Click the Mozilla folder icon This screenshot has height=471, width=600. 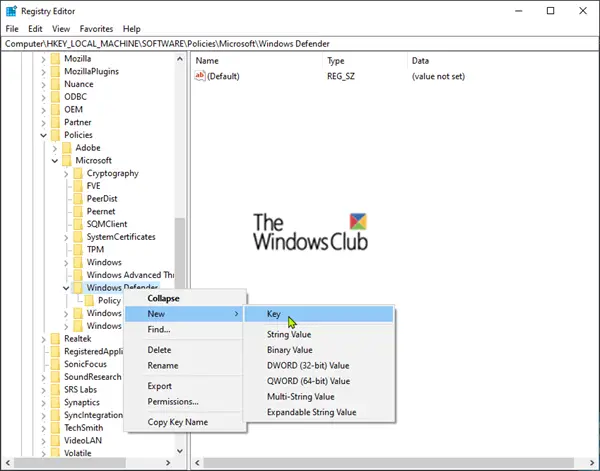55,59
